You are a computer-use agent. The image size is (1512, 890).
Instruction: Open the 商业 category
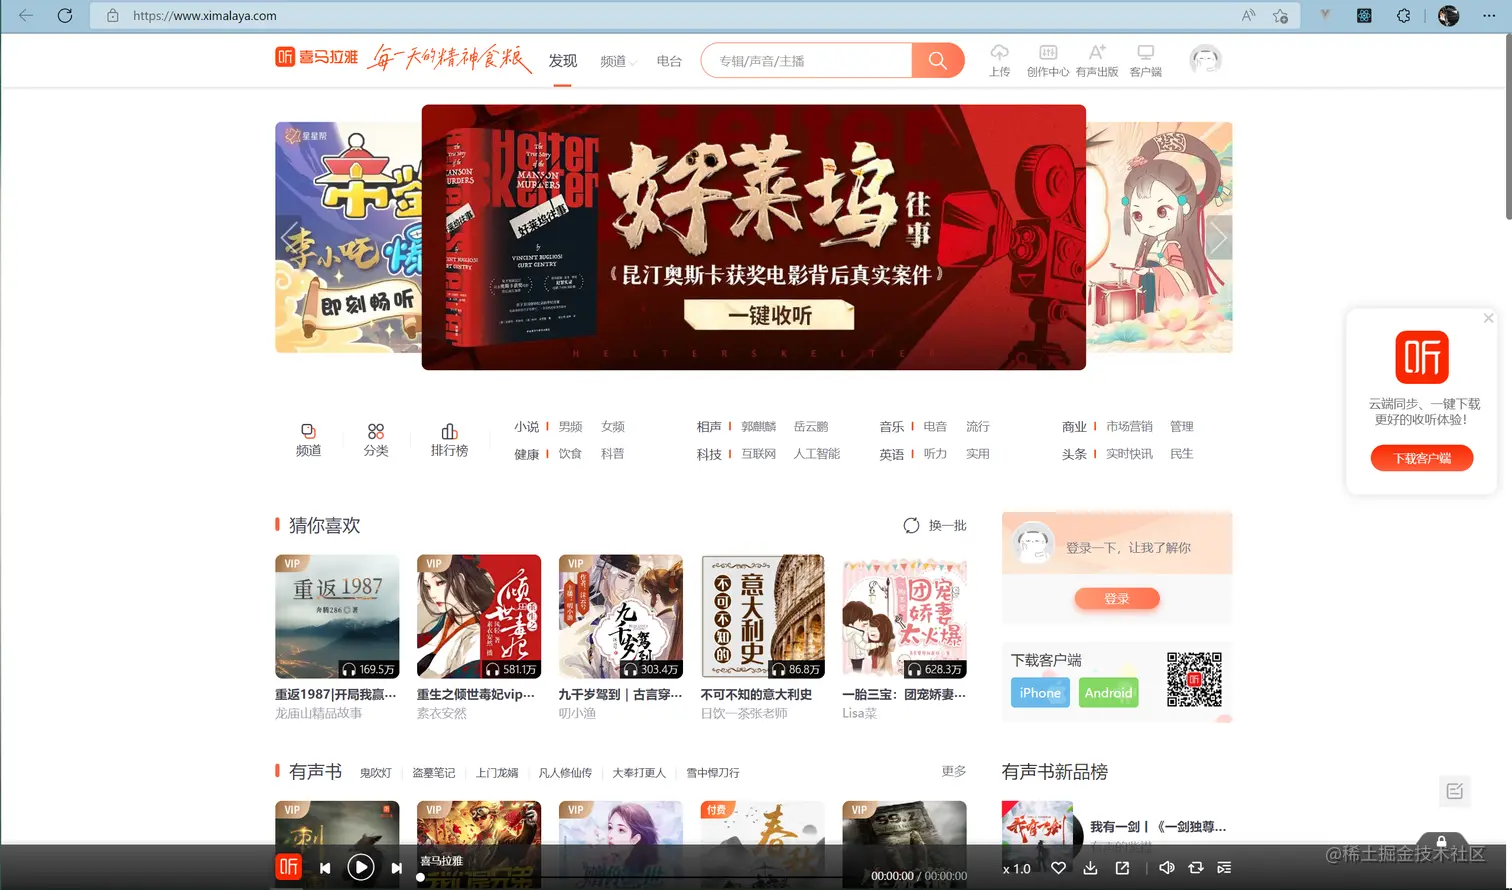pyautogui.click(x=1074, y=426)
